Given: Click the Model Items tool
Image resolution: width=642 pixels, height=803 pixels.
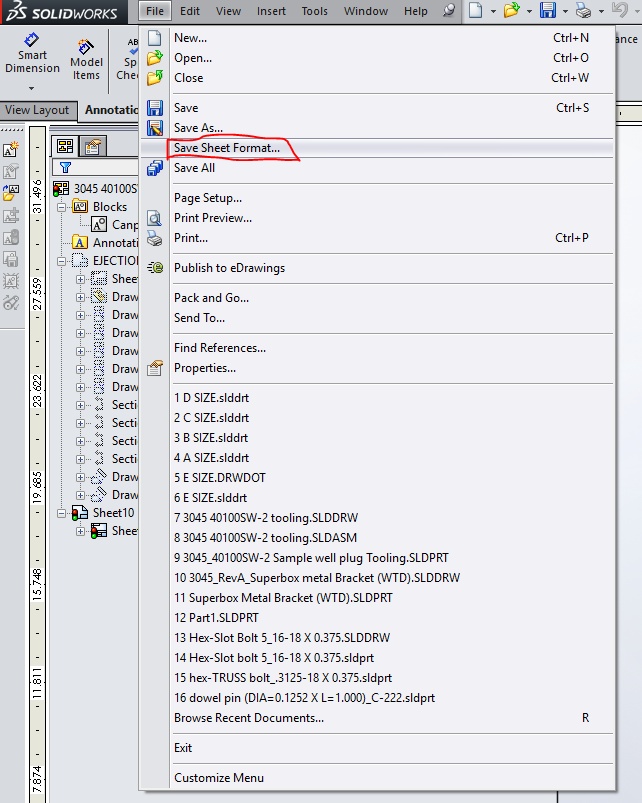Looking at the screenshot, I should point(86,60).
